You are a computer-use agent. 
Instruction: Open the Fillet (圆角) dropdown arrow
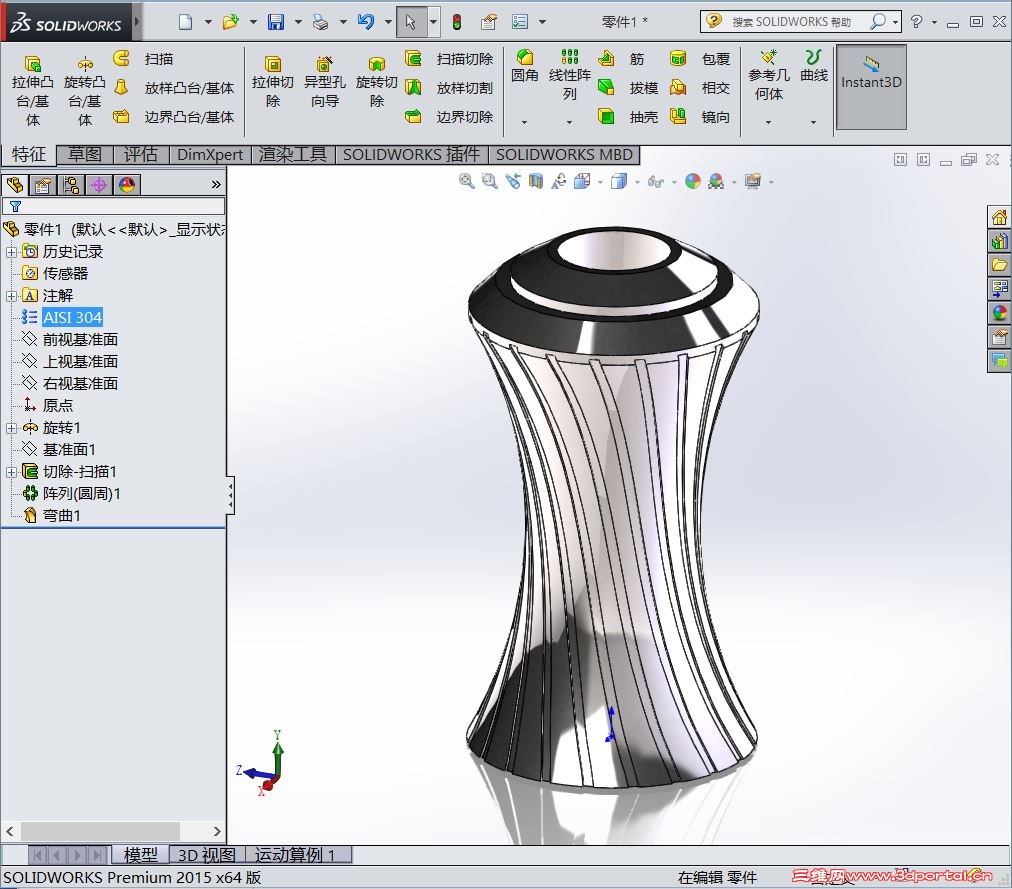tap(525, 121)
